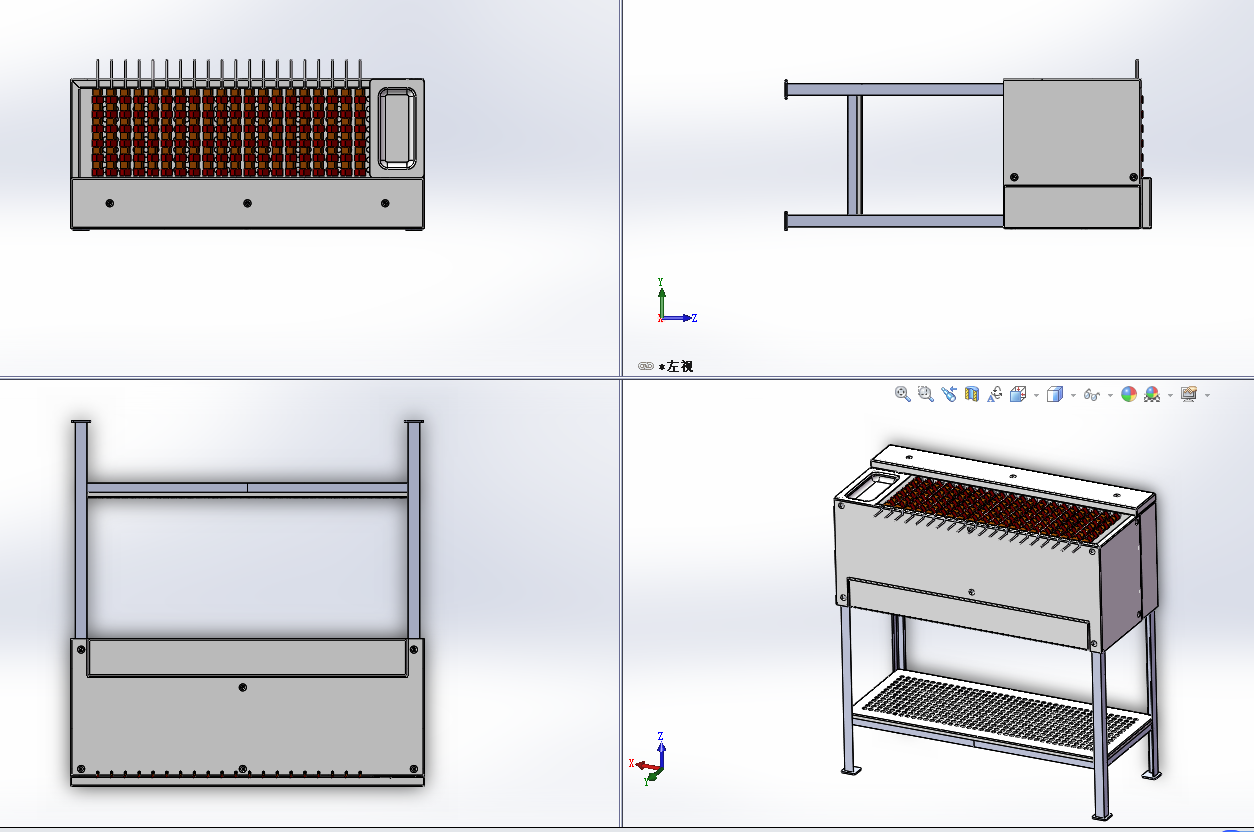Click the YZ triad in left-view viewport
The image size is (1254, 832).
tap(676, 301)
